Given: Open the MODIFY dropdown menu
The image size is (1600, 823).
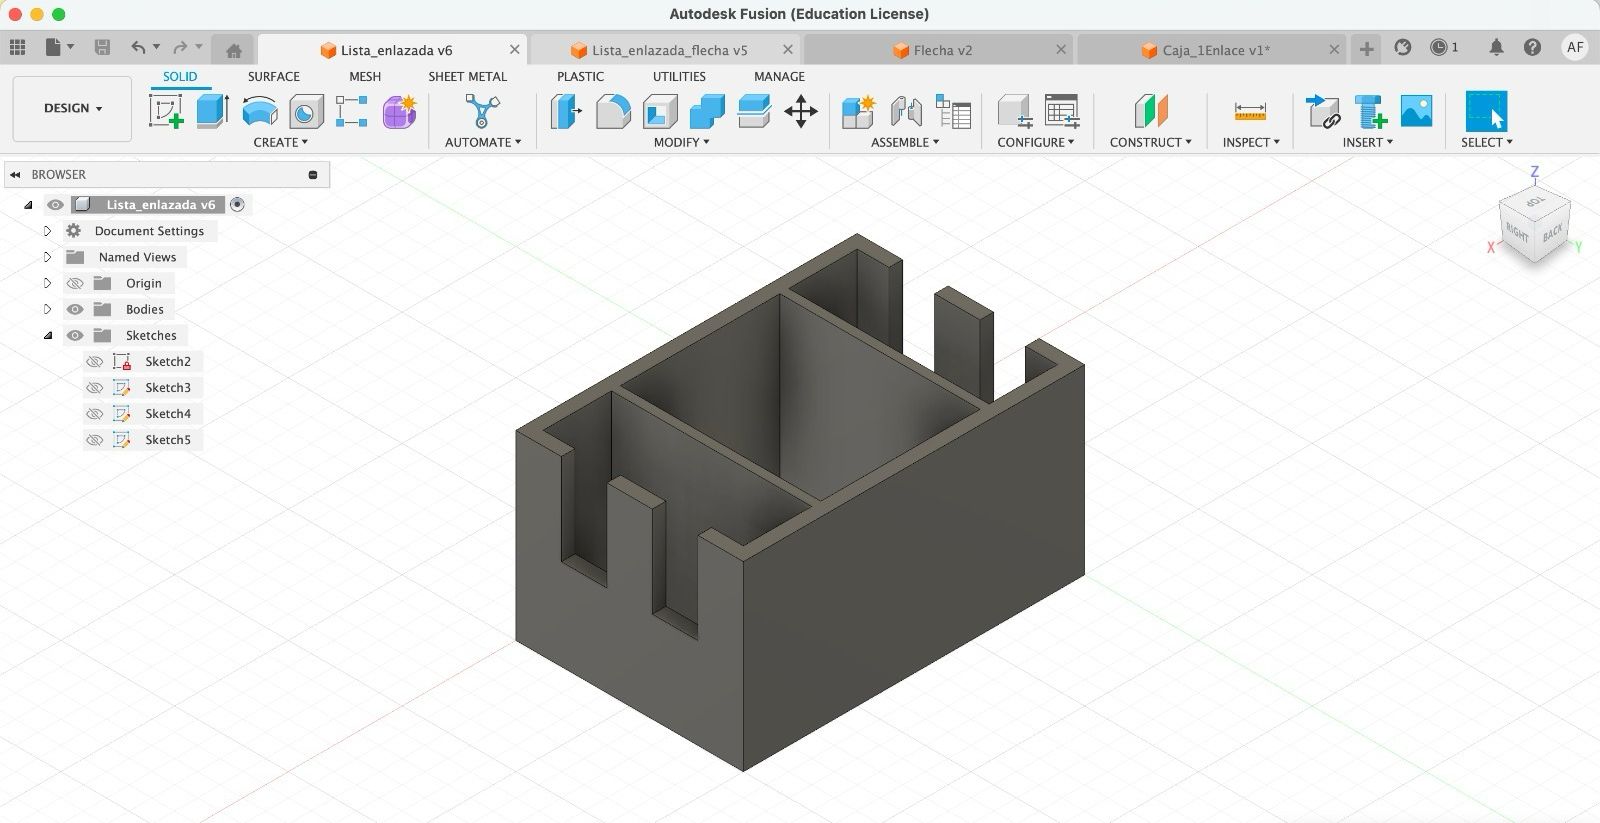Looking at the screenshot, I should coord(681,142).
